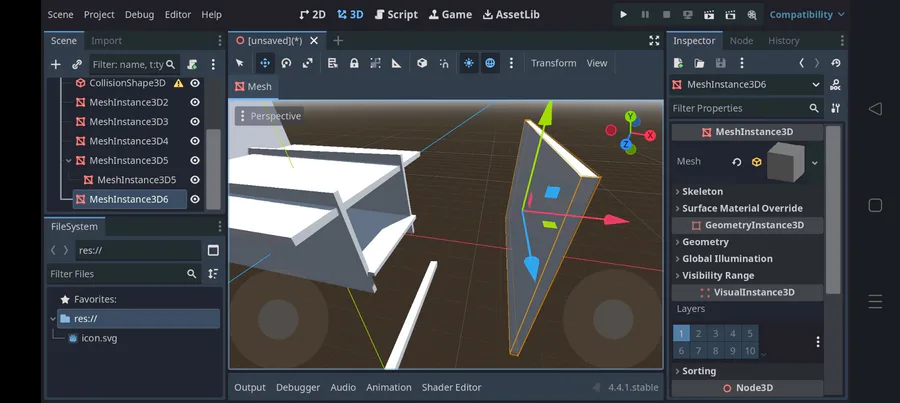This screenshot has height=403, width=900.
Task: Open Scene dock extra options menu
Action: [213, 64]
